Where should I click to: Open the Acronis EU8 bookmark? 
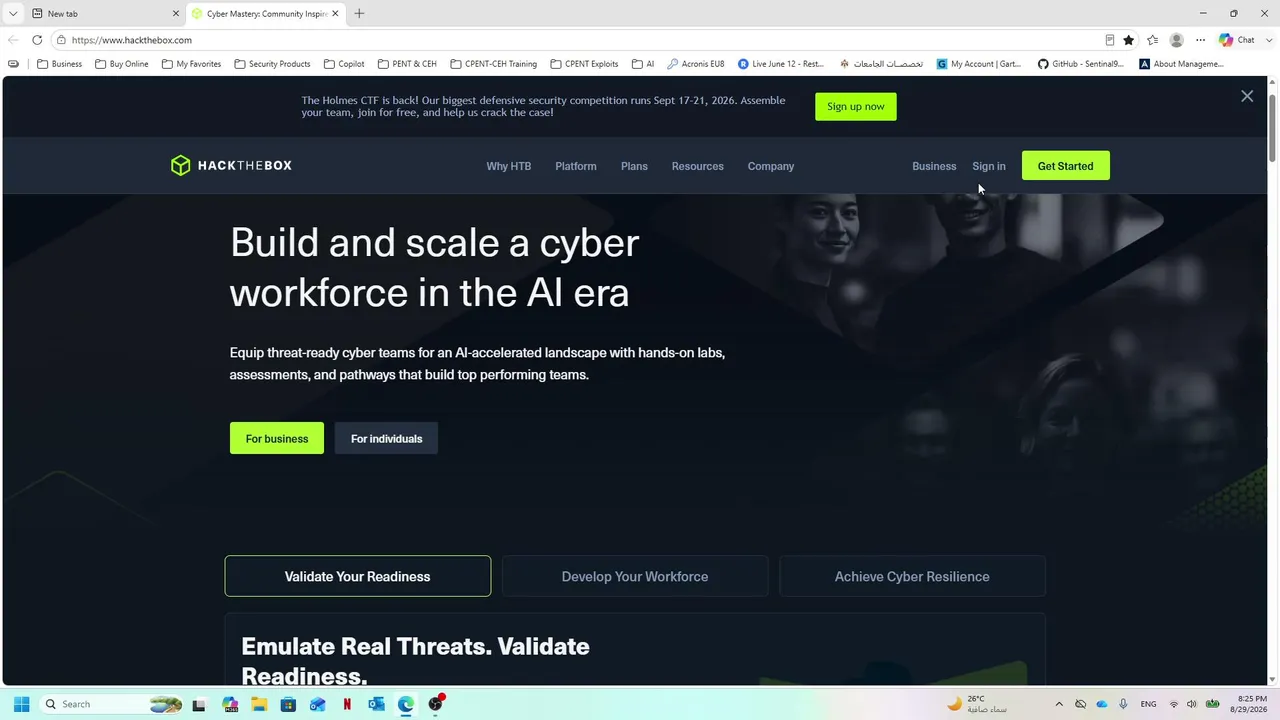coord(695,64)
